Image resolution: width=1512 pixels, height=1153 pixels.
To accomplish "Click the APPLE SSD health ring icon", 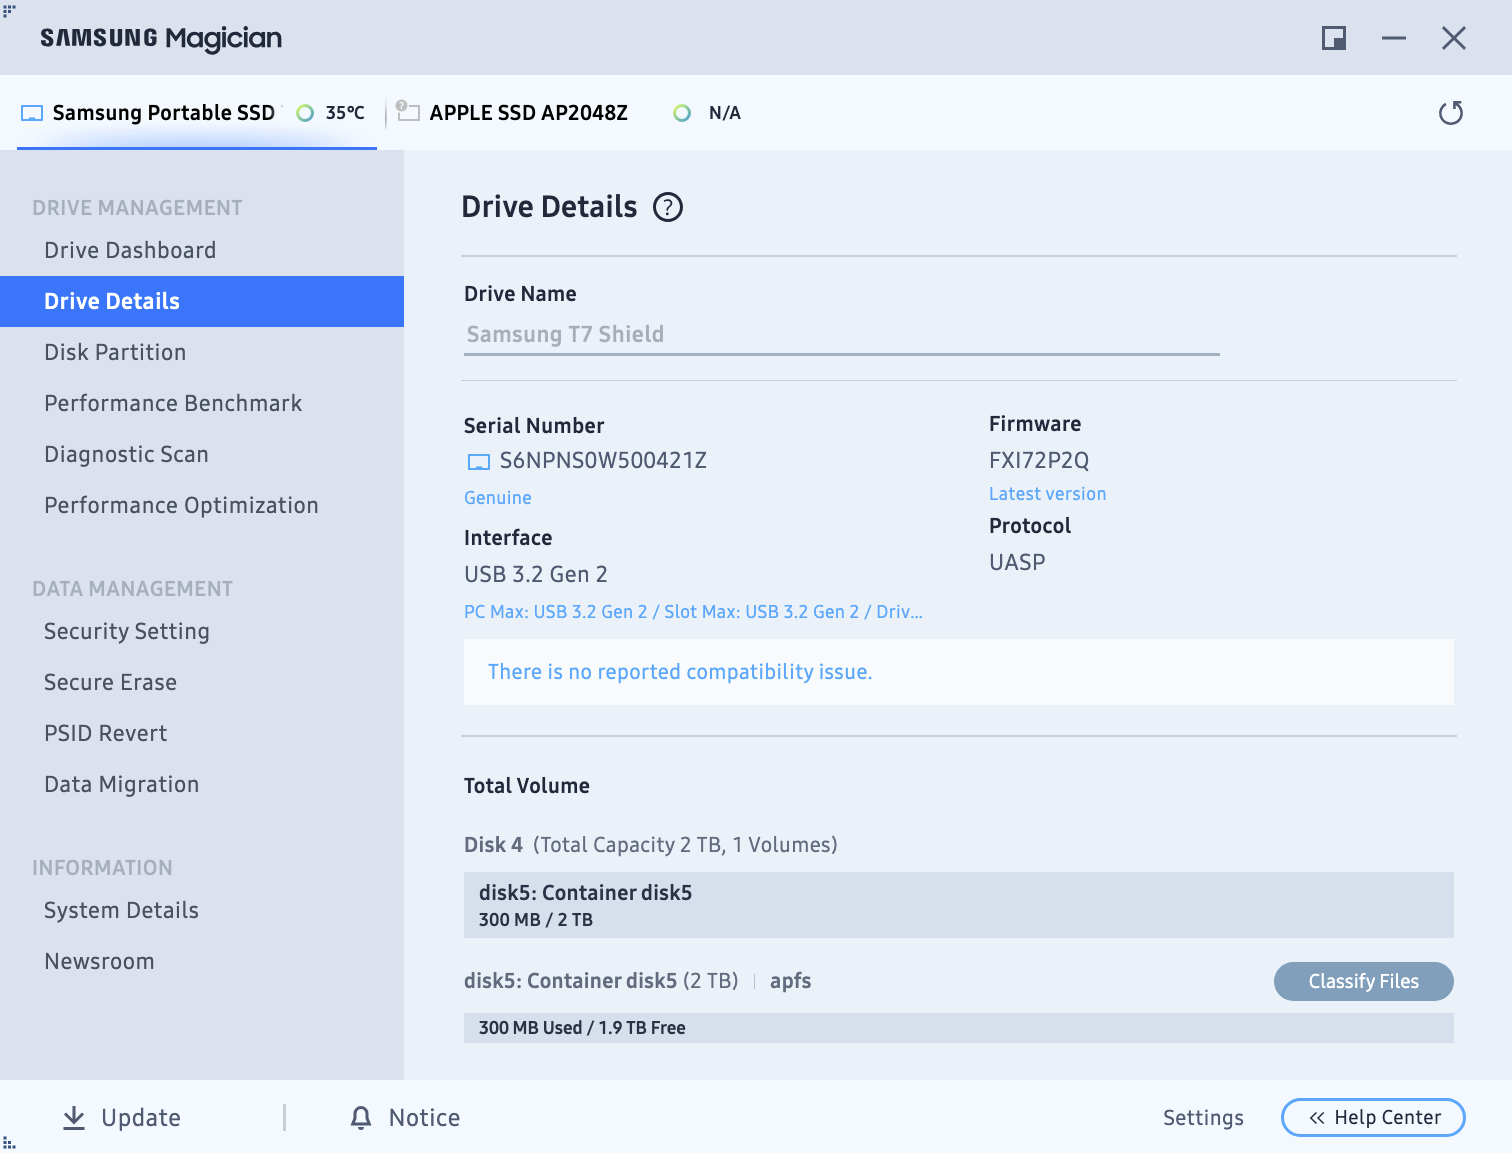I will click(682, 113).
